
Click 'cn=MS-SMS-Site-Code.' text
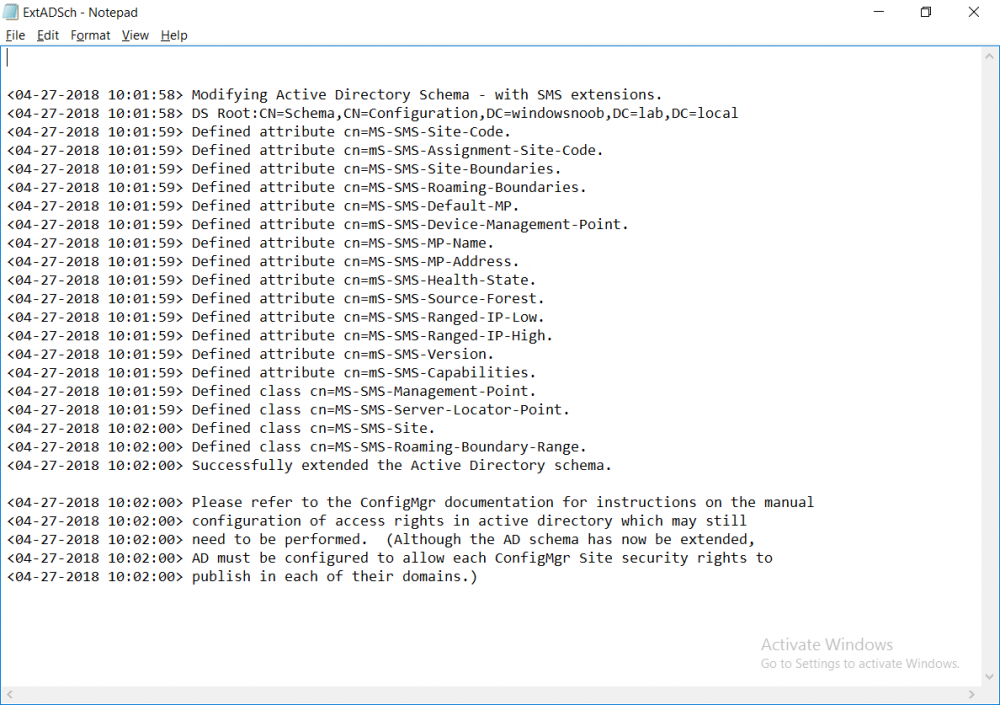[x=427, y=132]
